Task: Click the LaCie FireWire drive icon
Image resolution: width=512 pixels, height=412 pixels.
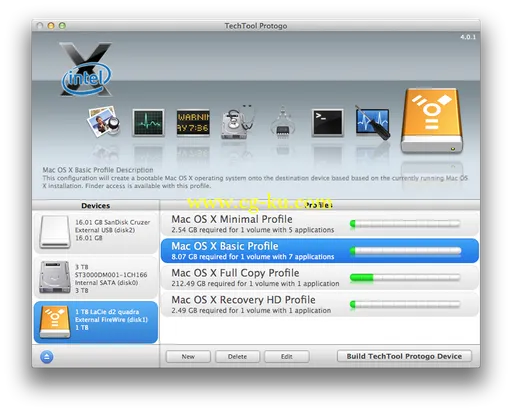Action: point(55,322)
